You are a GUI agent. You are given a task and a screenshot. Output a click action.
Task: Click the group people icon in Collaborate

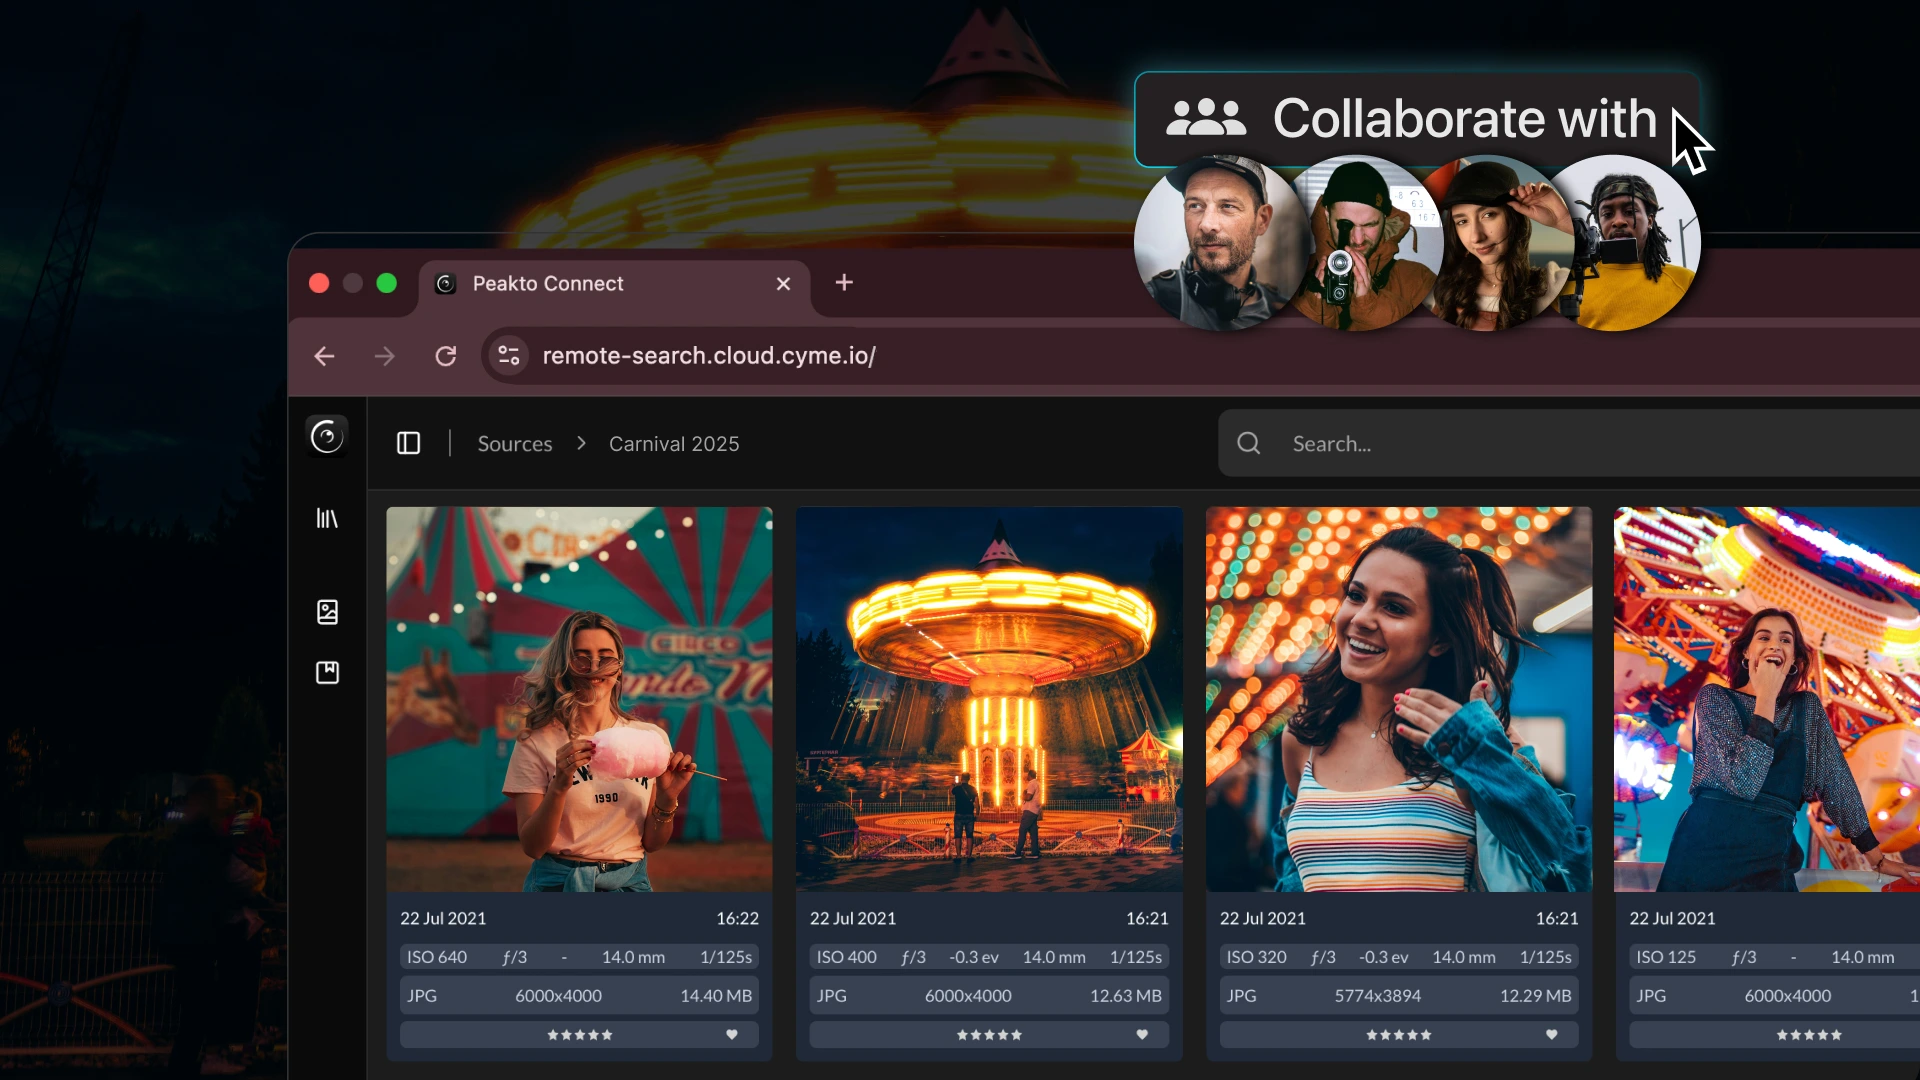[x=1206, y=118]
